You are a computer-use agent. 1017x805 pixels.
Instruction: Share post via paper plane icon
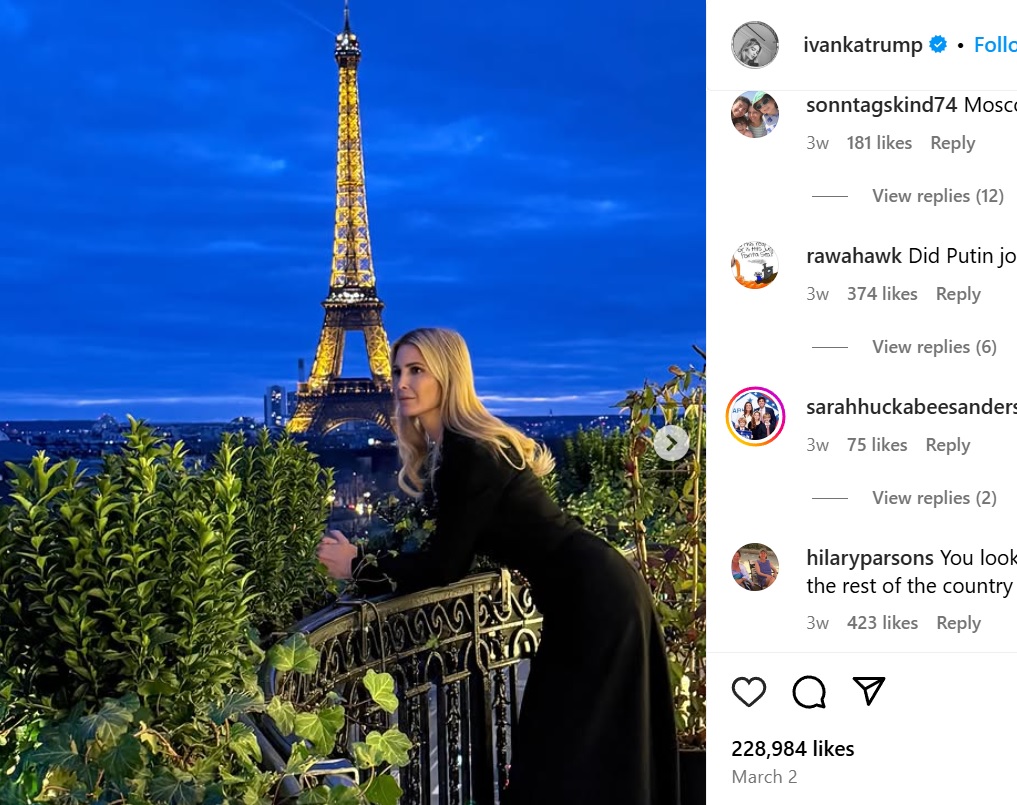point(868,691)
